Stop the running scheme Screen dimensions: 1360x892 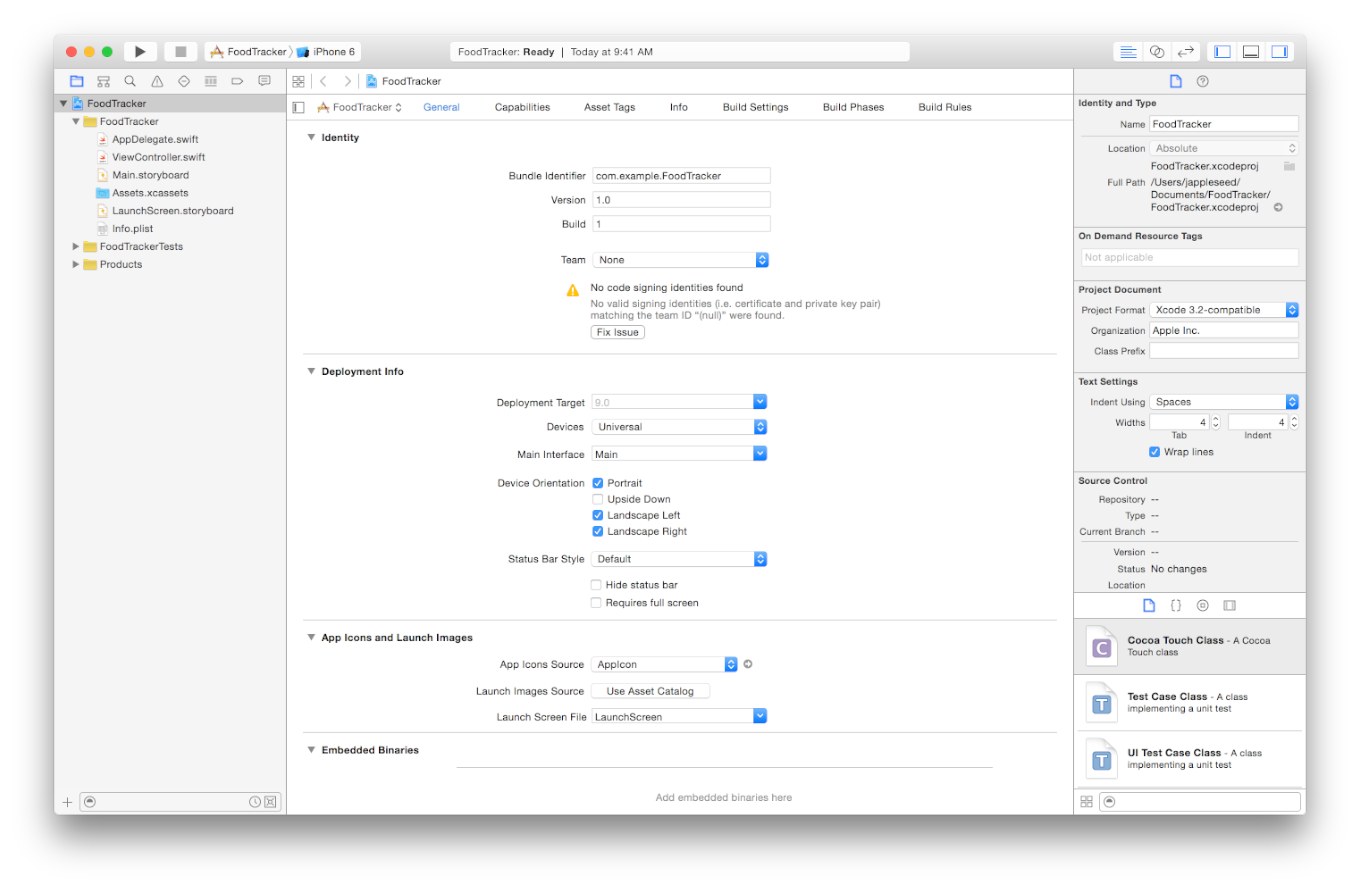(180, 52)
